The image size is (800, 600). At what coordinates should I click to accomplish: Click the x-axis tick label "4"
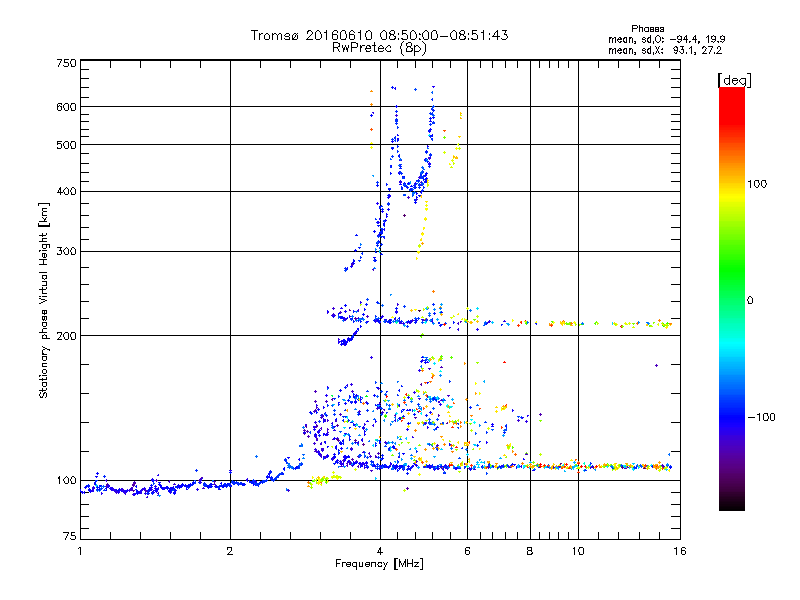coord(380,551)
